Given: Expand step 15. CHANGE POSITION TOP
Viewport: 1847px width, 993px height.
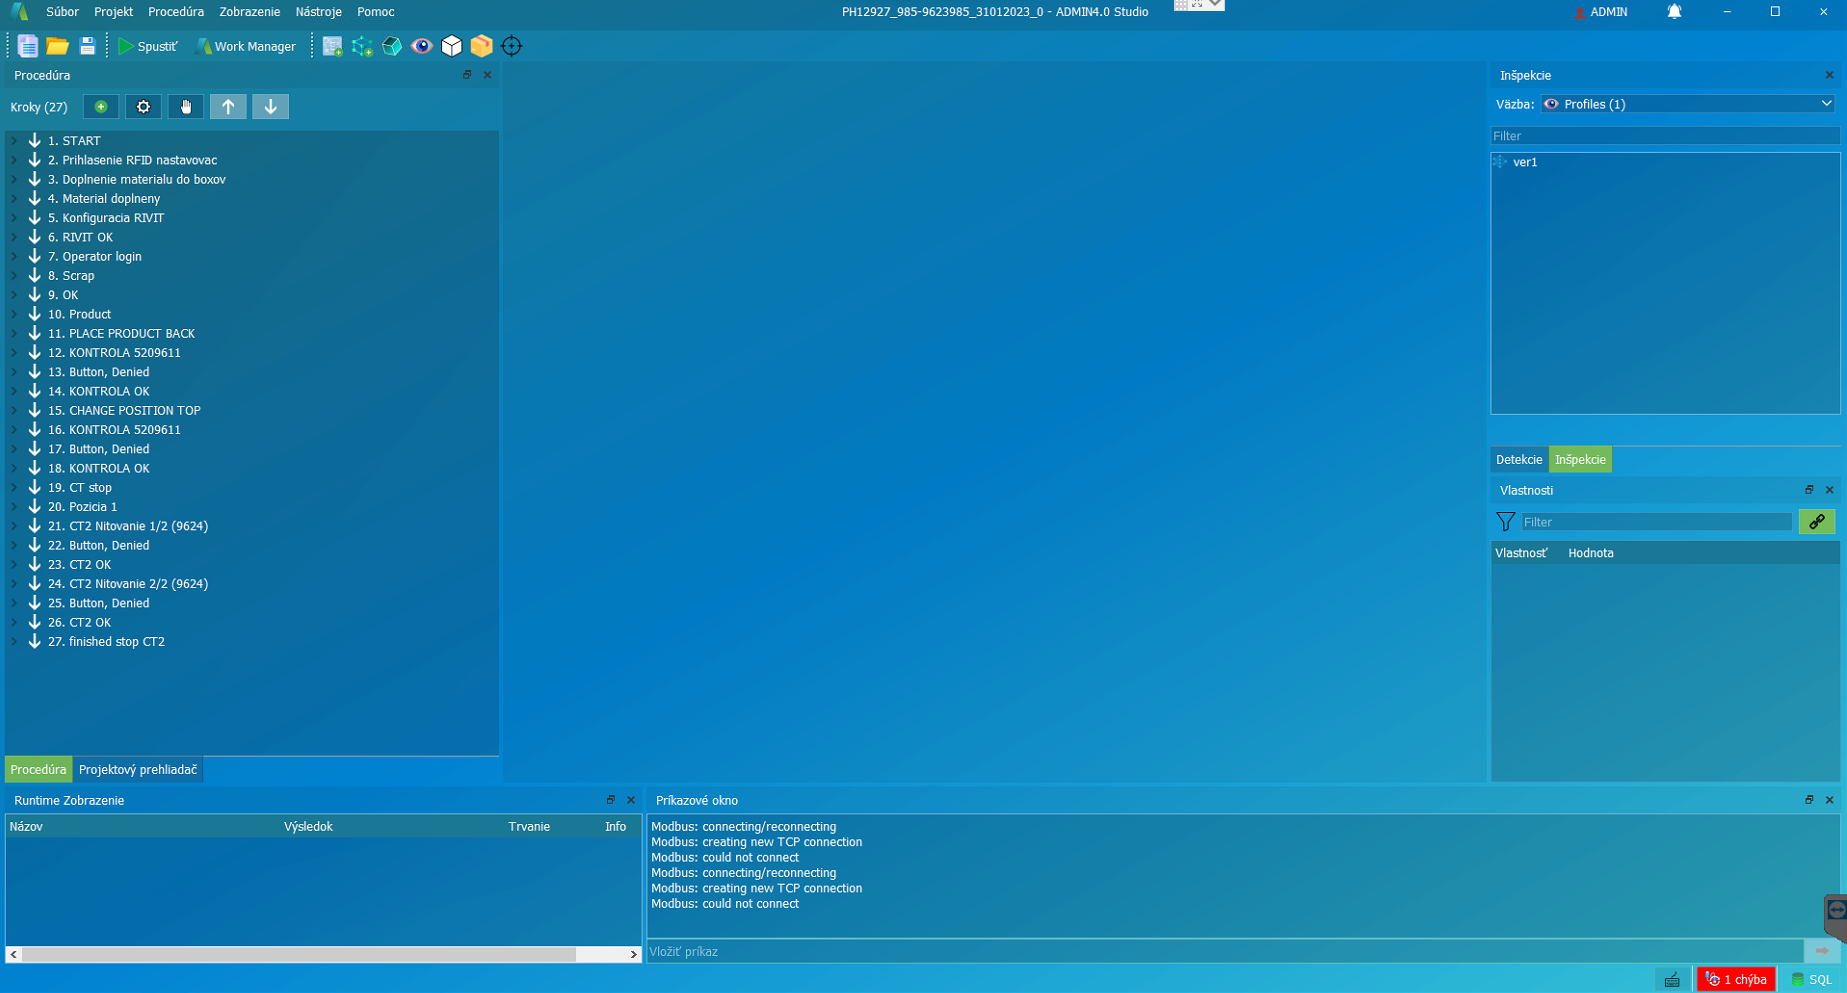Looking at the screenshot, I should pyautogui.click(x=14, y=411).
